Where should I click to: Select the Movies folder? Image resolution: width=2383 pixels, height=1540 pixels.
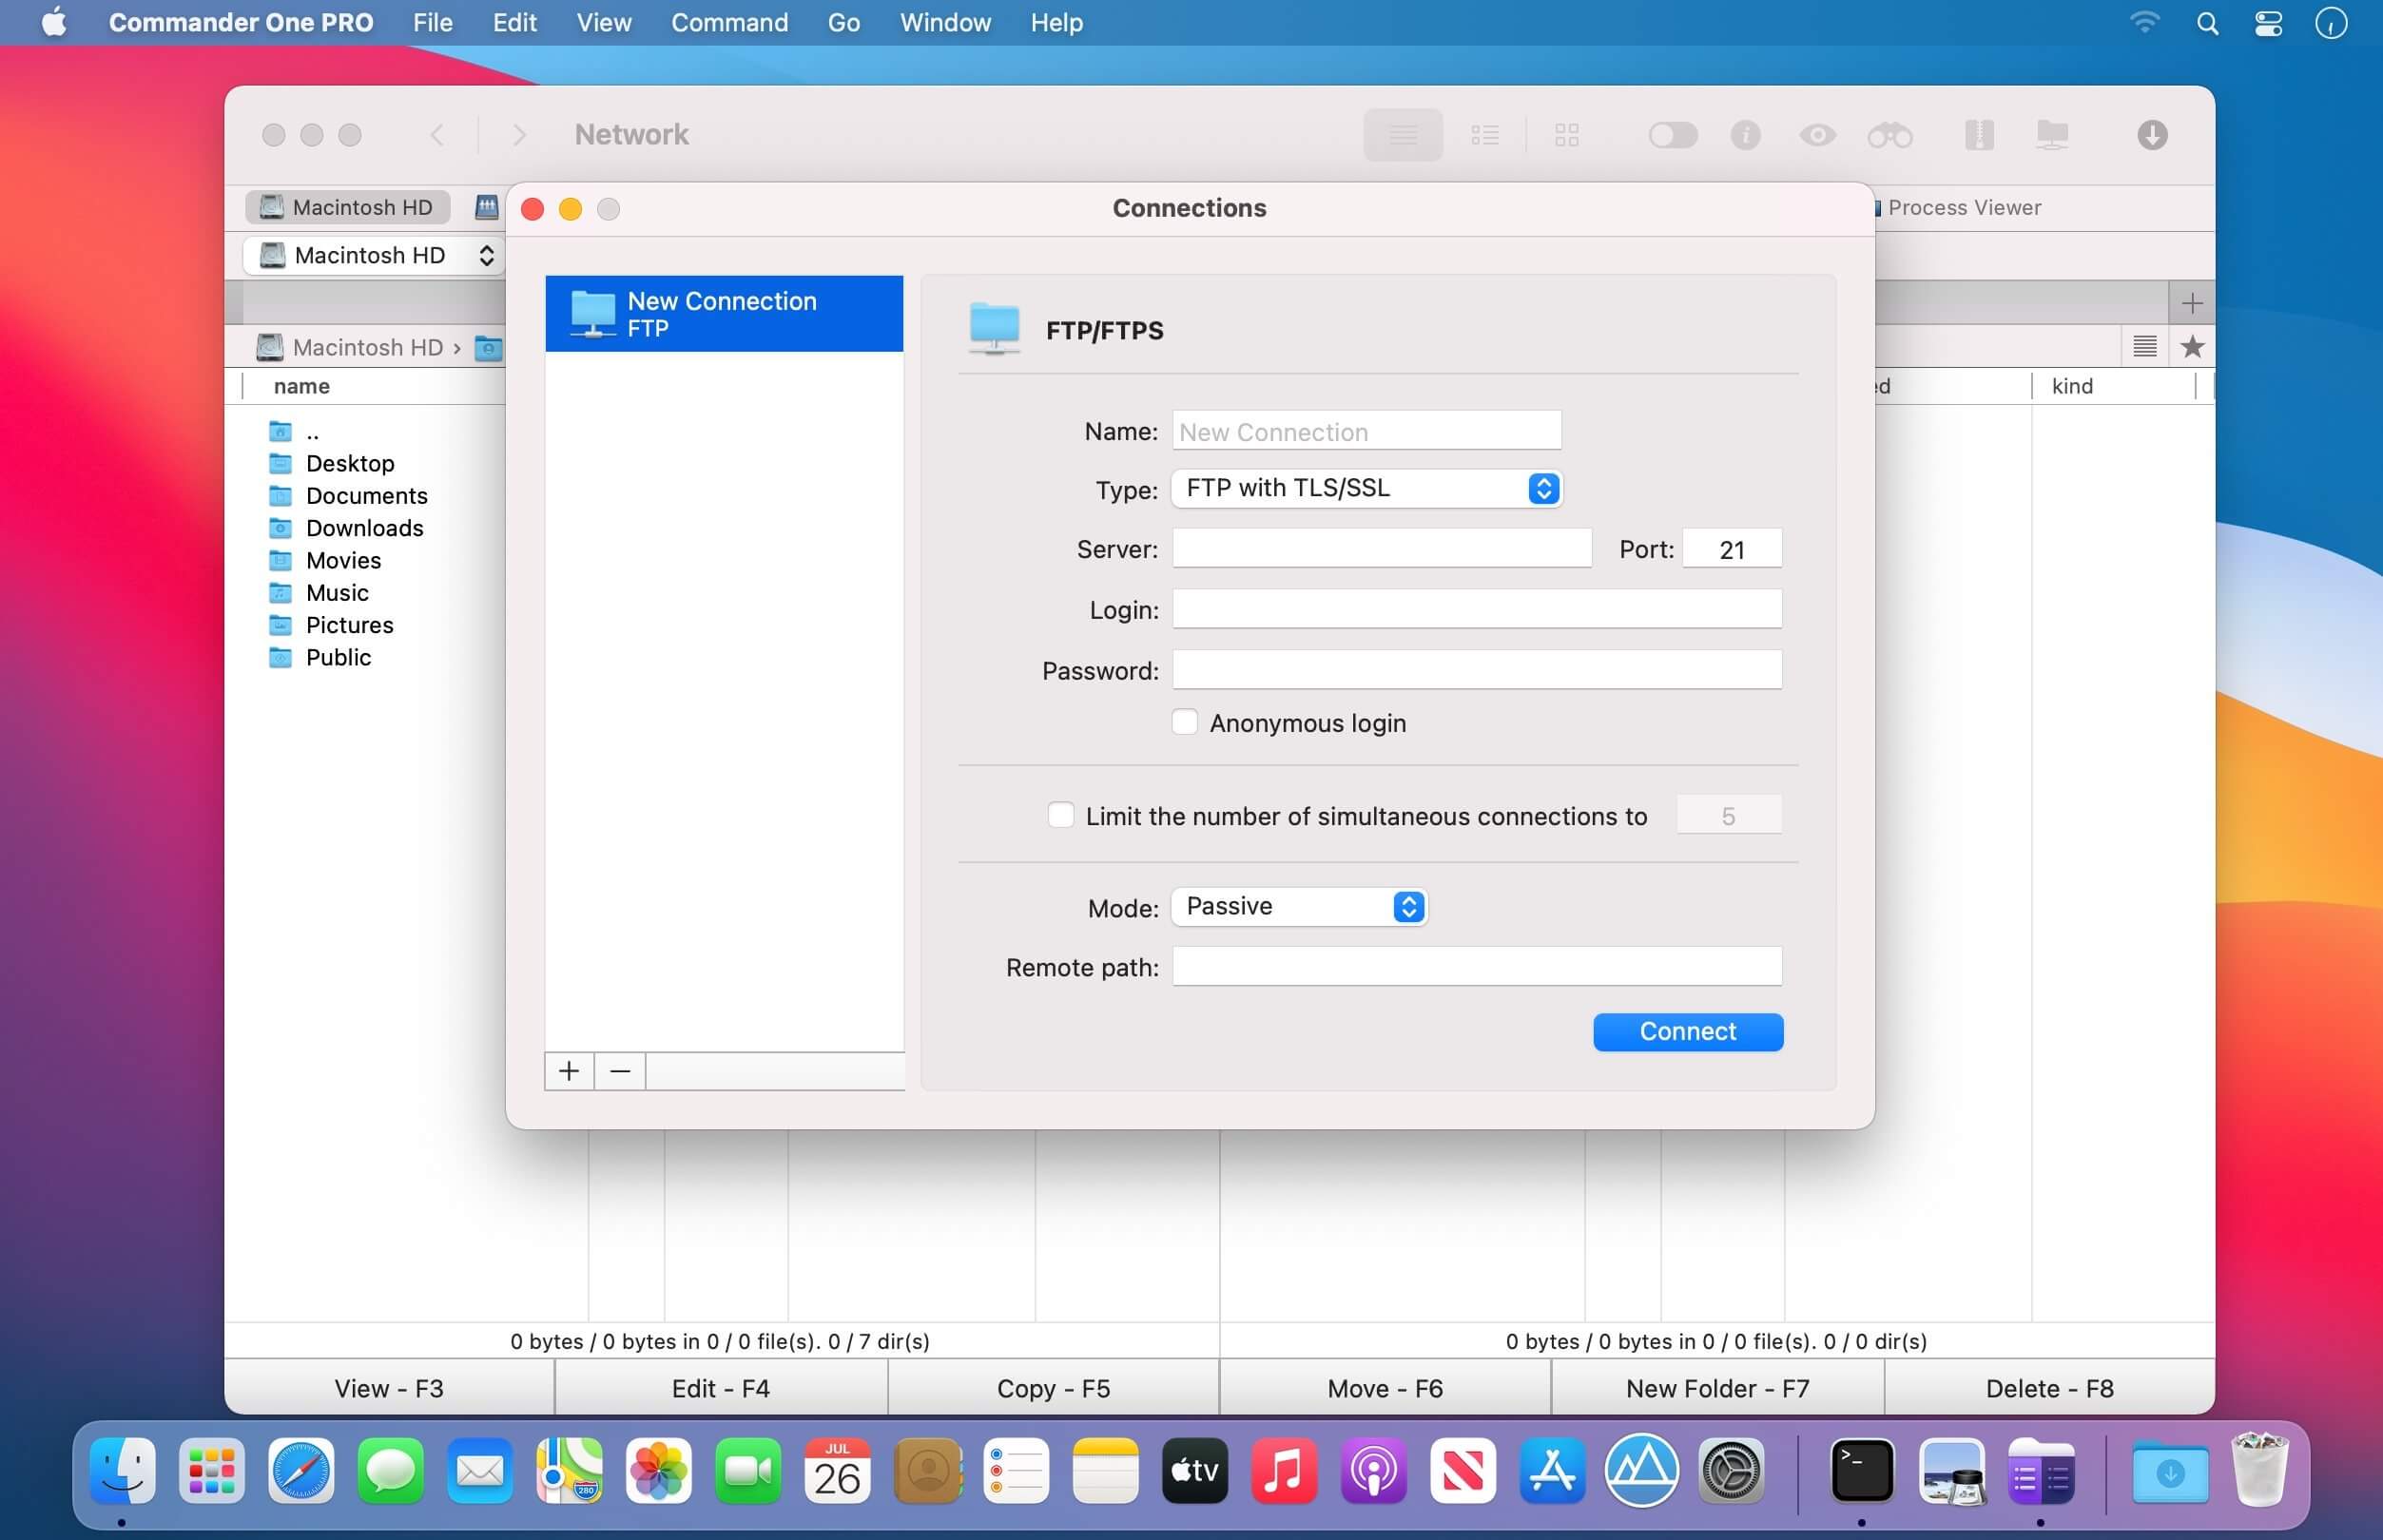pos(343,560)
